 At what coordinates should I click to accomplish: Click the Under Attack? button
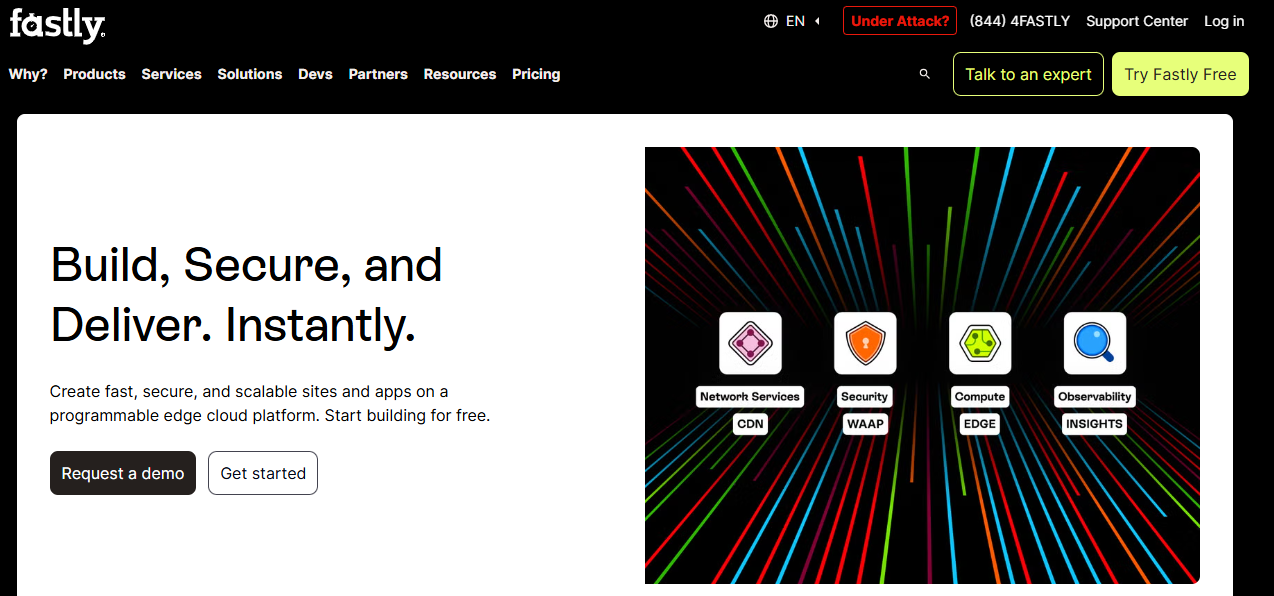coord(900,21)
